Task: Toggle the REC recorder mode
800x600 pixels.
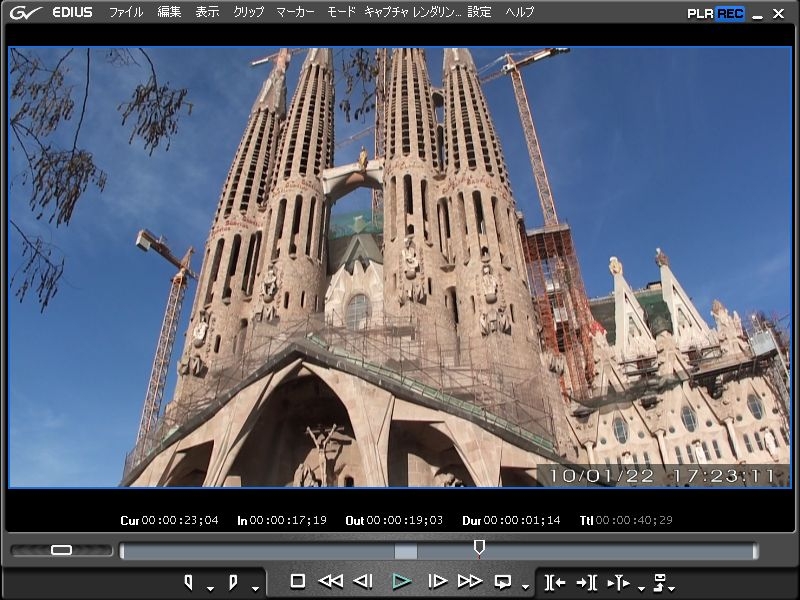Action: [x=730, y=13]
